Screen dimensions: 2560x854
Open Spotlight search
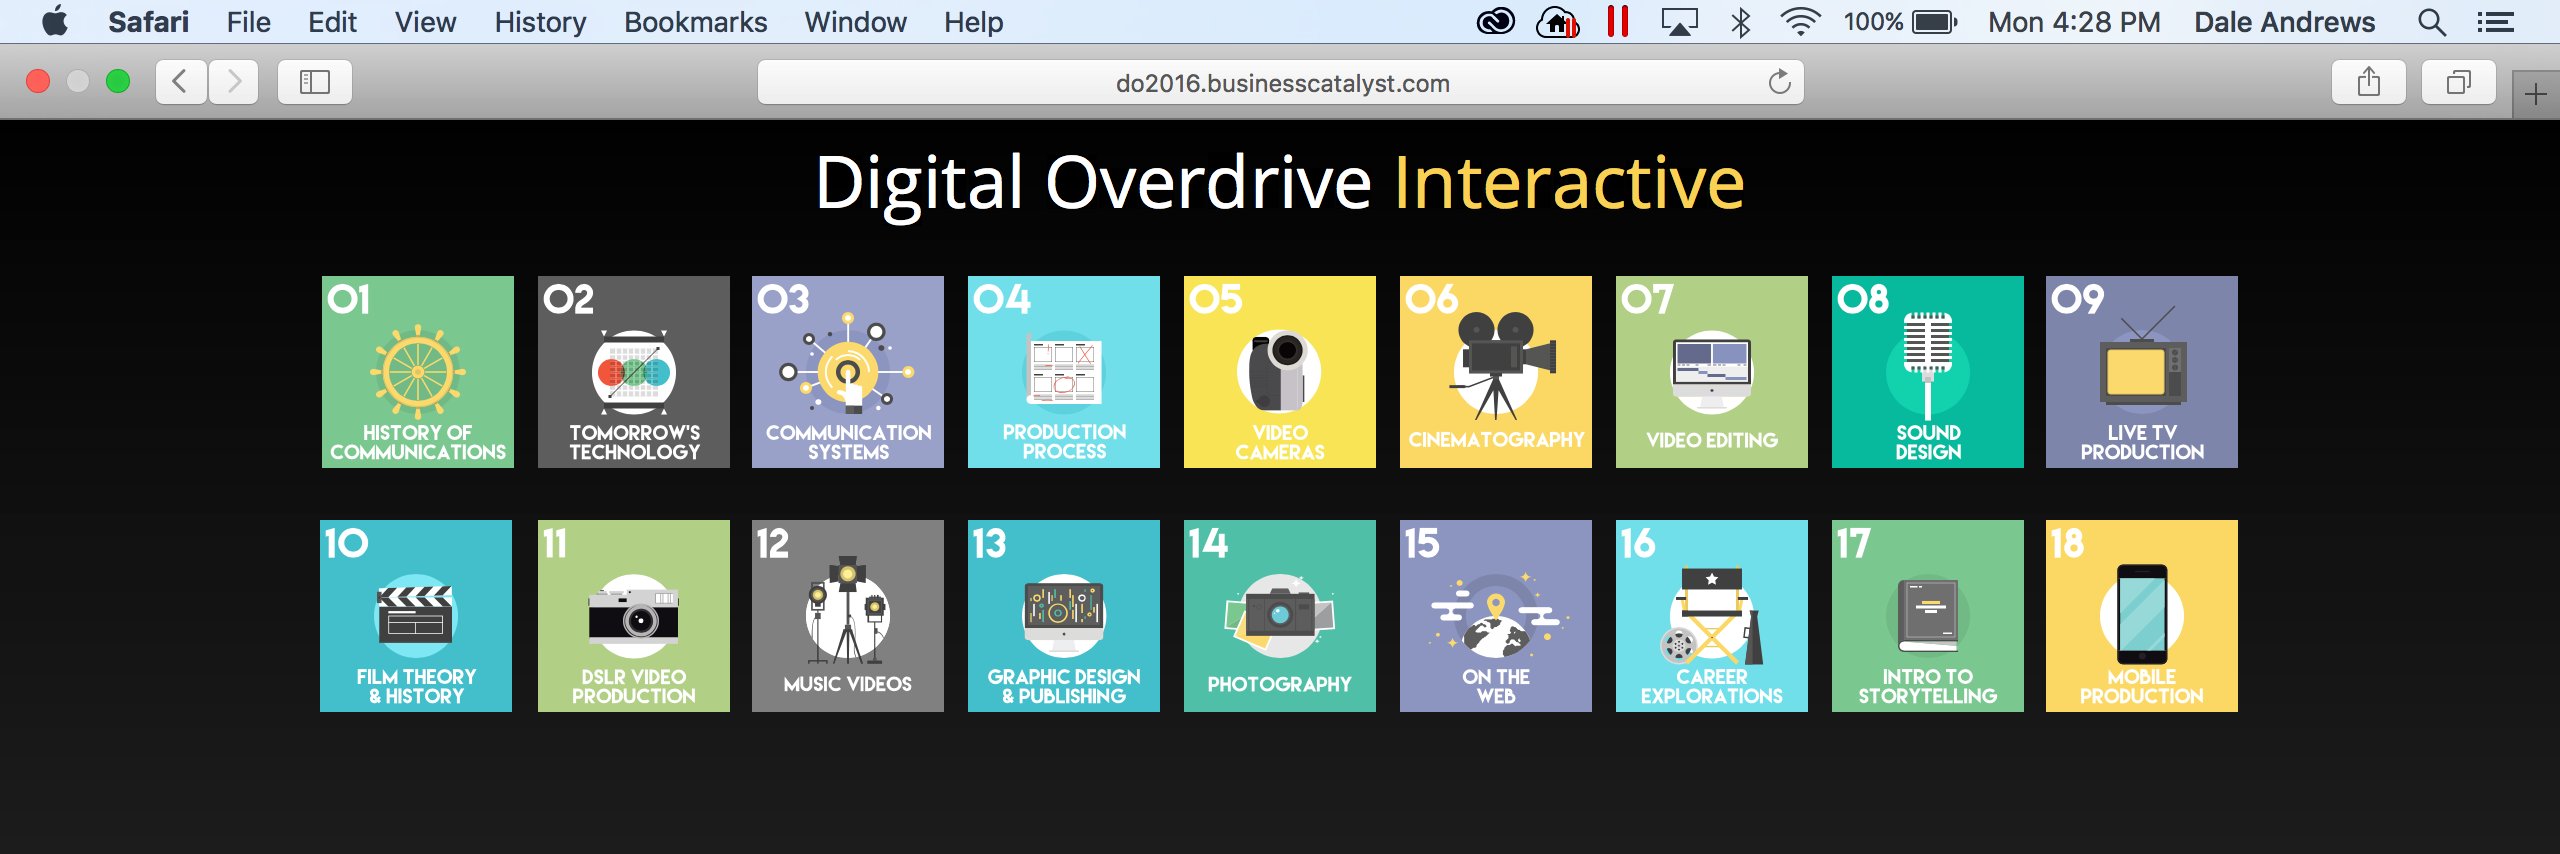coord(2432,22)
